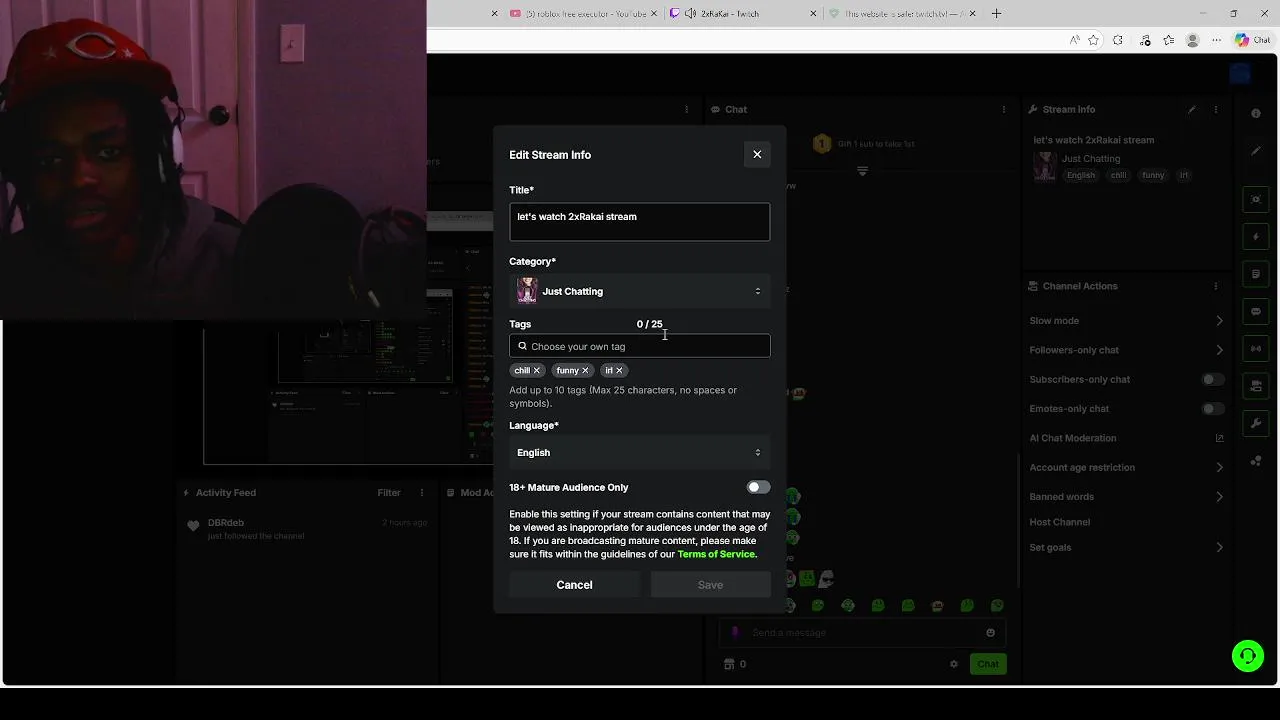This screenshot has width=1280, height=720.
Task: Click the green headset help bubble
Action: [1248, 656]
